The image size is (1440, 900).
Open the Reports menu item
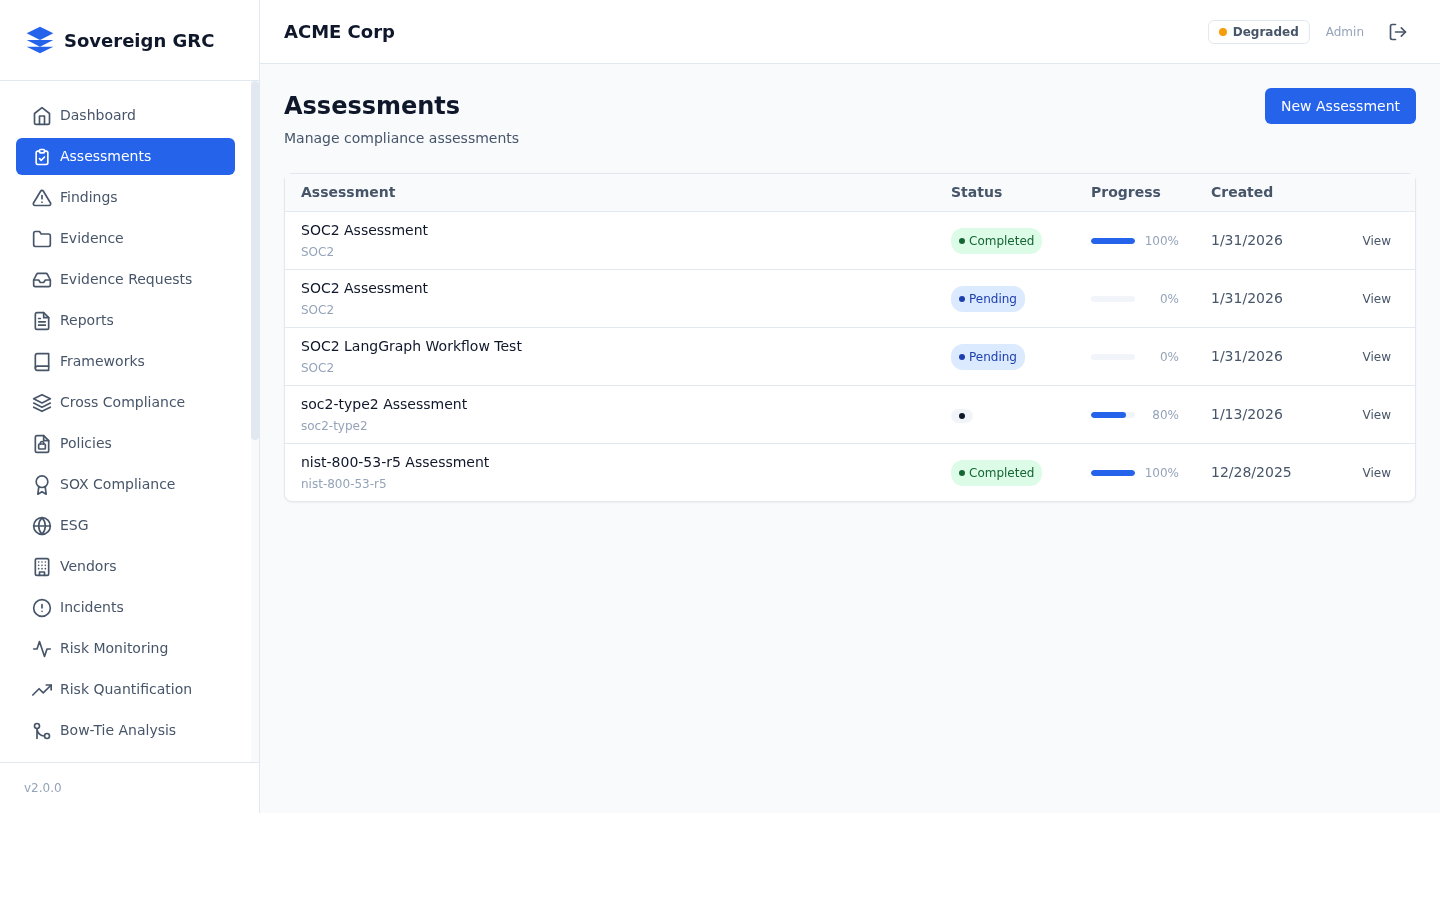pyautogui.click(x=87, y=320)
